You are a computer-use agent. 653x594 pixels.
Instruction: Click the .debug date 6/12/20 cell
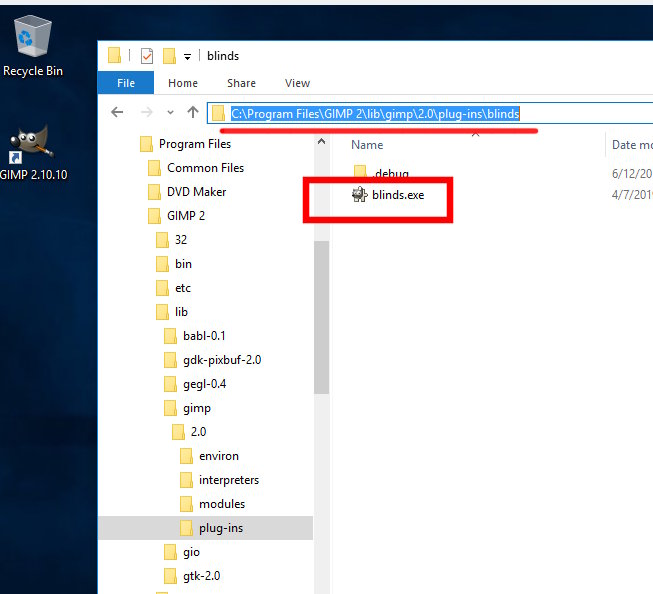click(x=632, y=174)
